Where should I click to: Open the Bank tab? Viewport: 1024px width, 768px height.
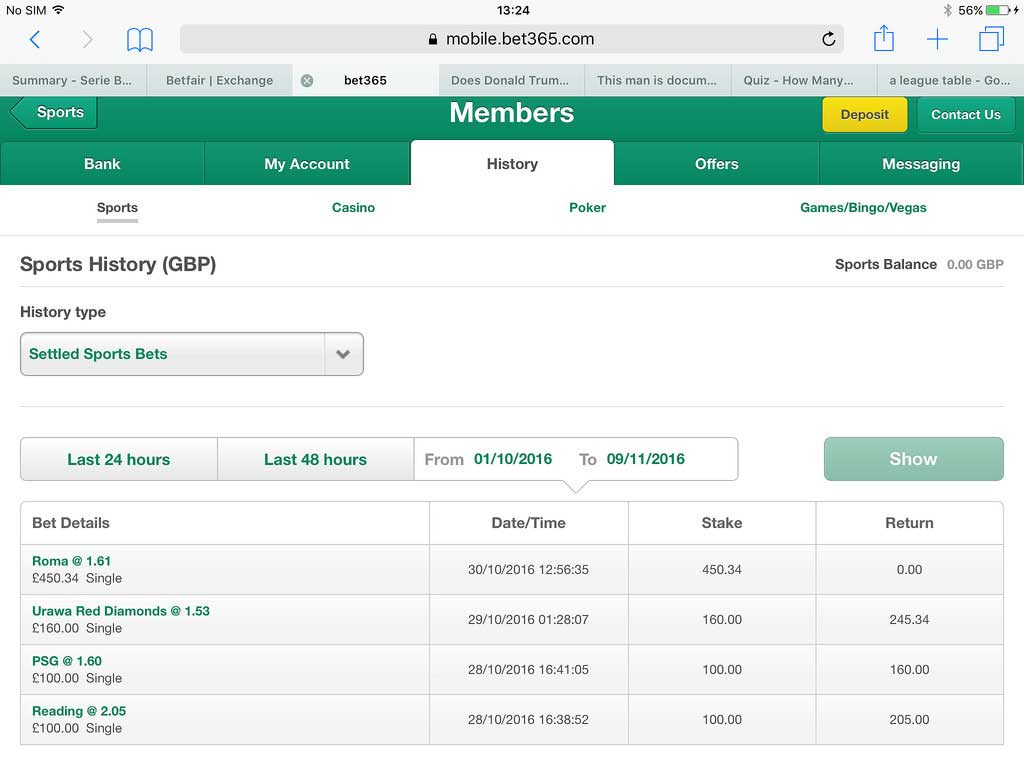[102, 163]
